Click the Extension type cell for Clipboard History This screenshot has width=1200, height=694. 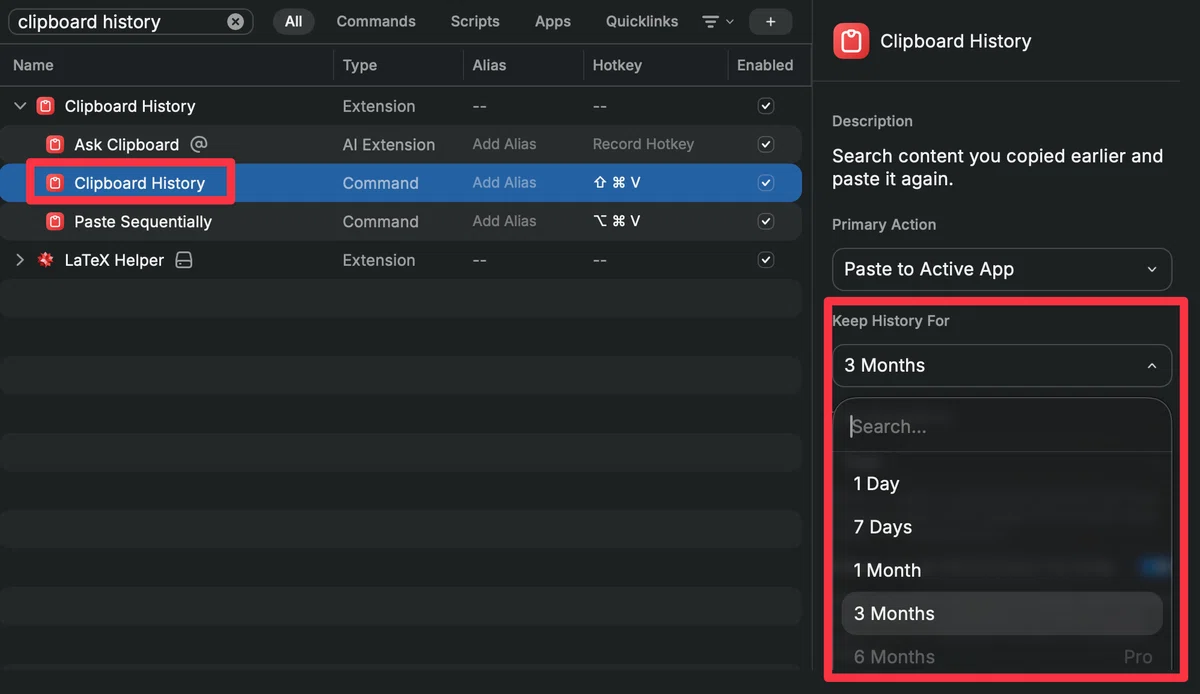coord(379,106)
